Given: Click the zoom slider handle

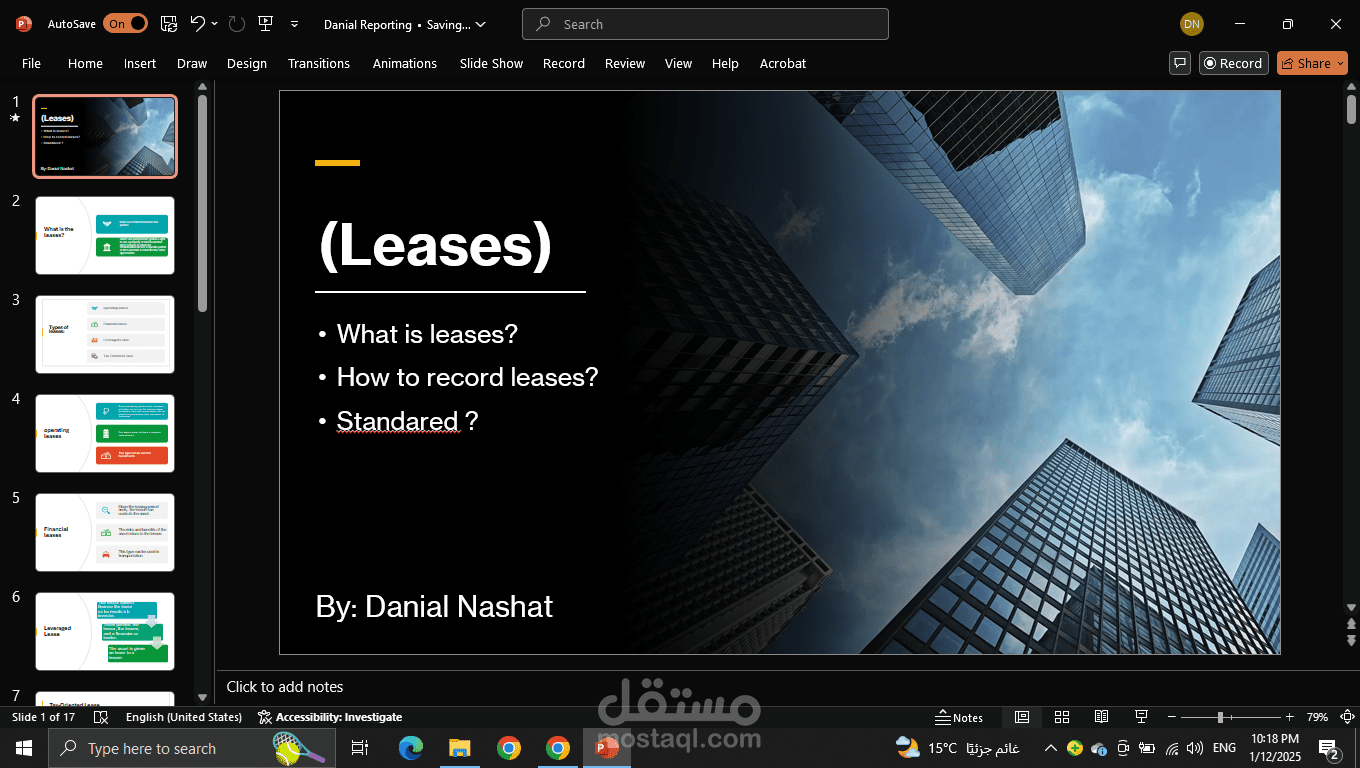Looking at the screenshot, I should click(1220, 717).
